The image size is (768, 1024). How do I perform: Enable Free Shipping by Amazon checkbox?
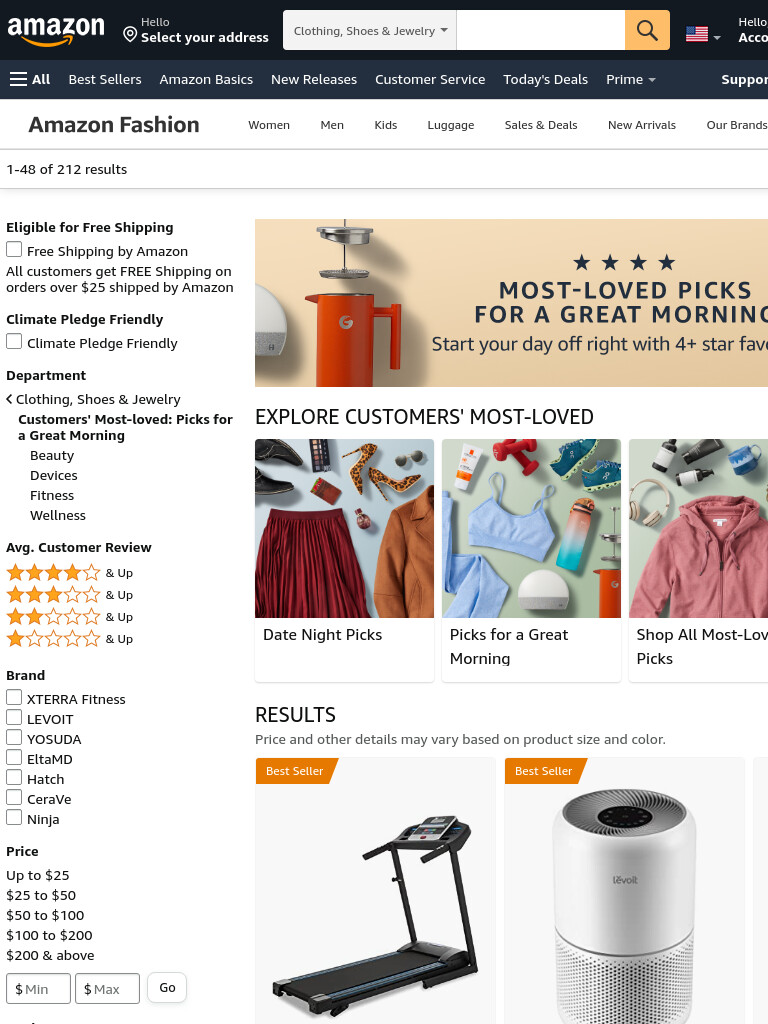coord(14,249)
